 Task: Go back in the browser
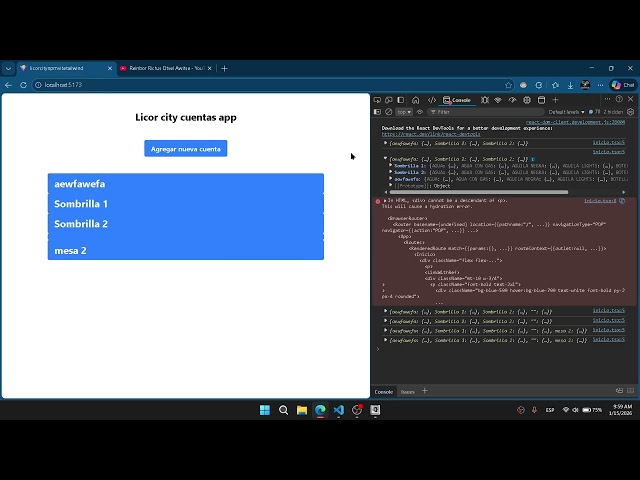tap(9, 85)
